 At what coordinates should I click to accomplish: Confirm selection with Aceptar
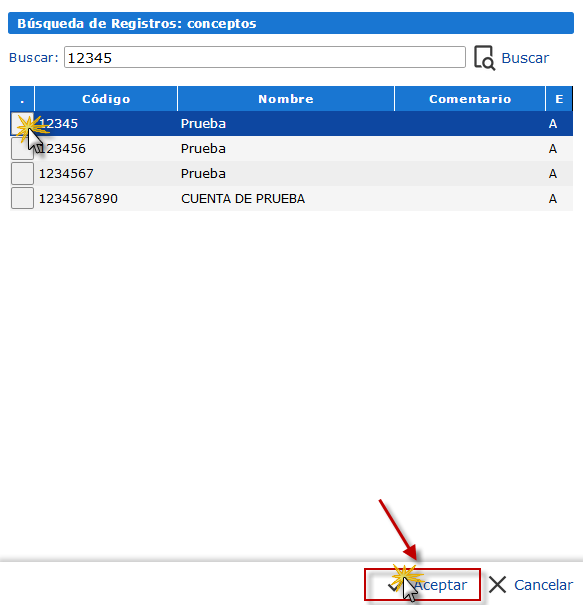[422, 585]
